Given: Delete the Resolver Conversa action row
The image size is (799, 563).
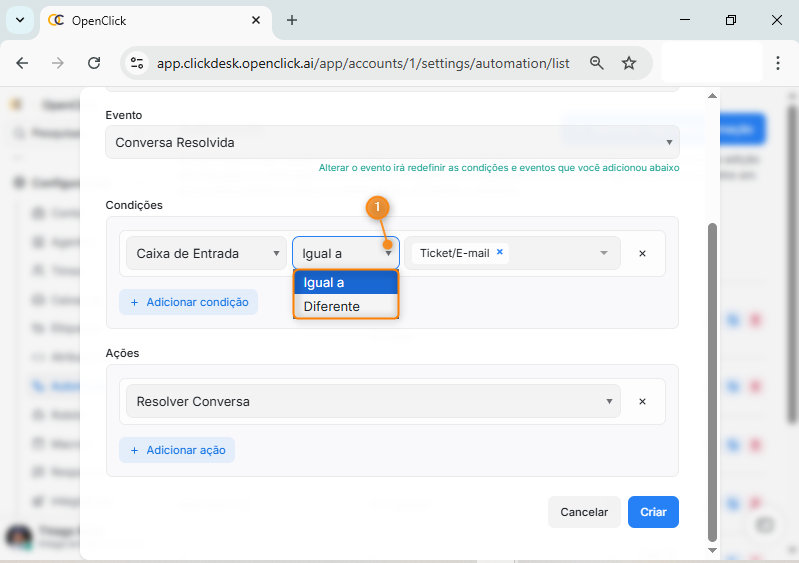Looking at the screenshot, I should [642, 401].
